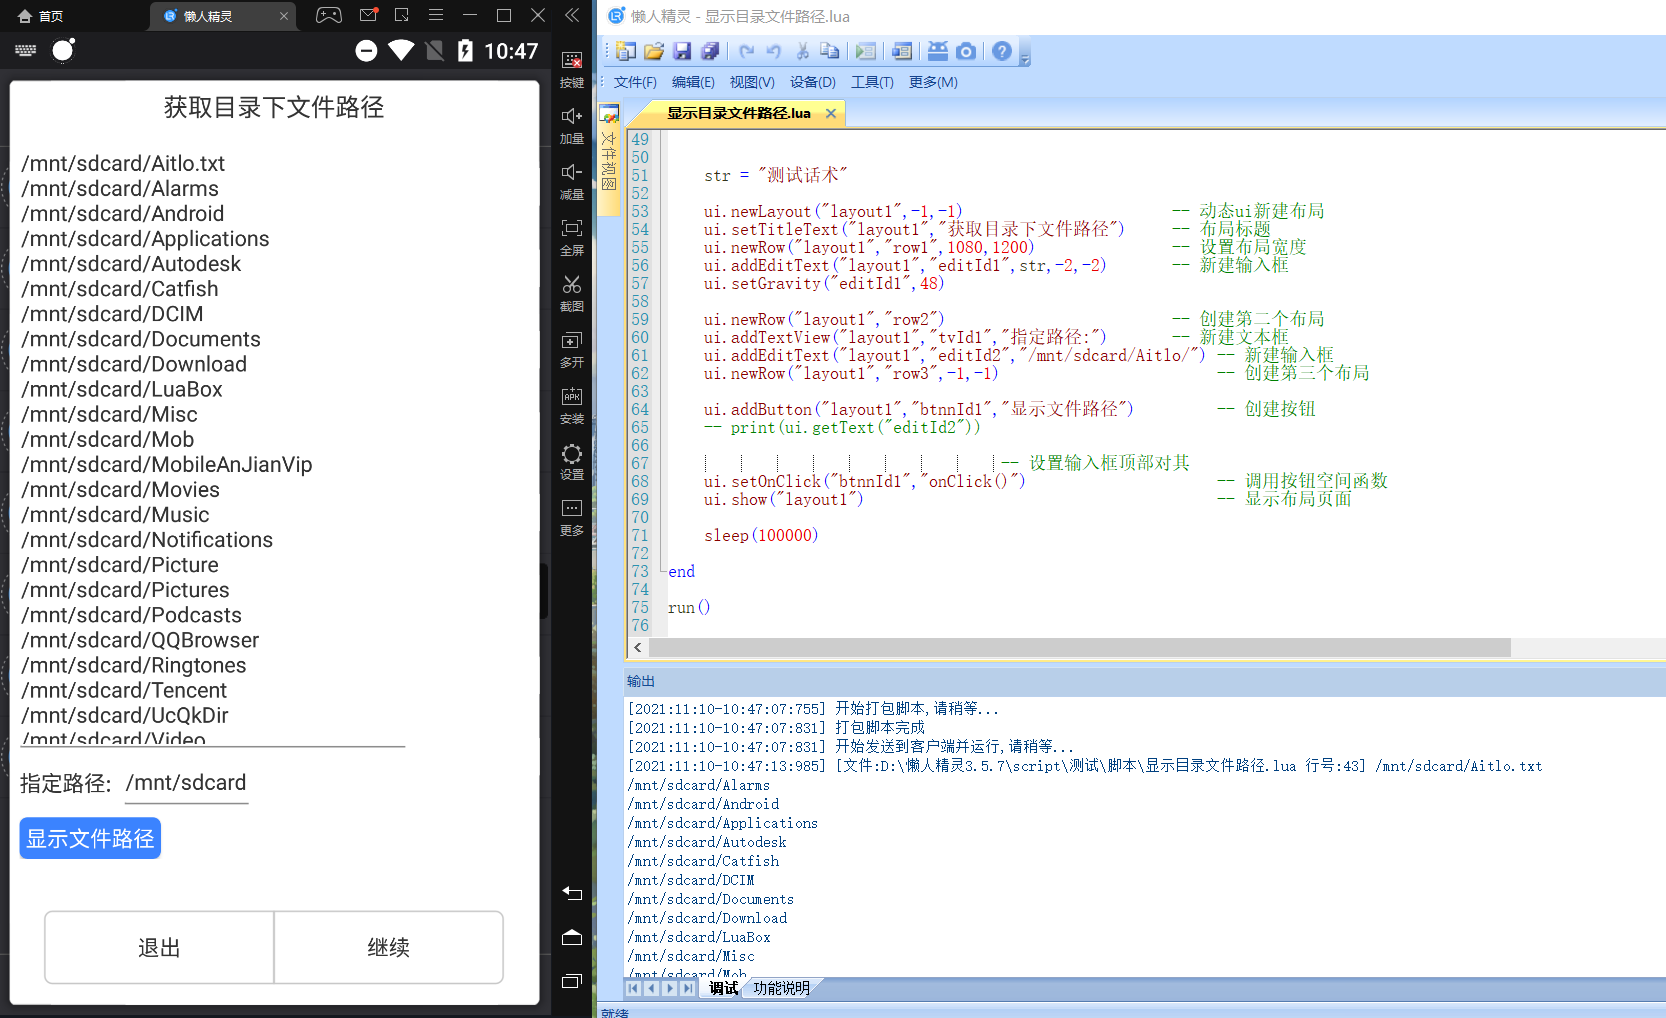
Task: Switch to the 调试 output tab
Action: click(x=724, y=988)
